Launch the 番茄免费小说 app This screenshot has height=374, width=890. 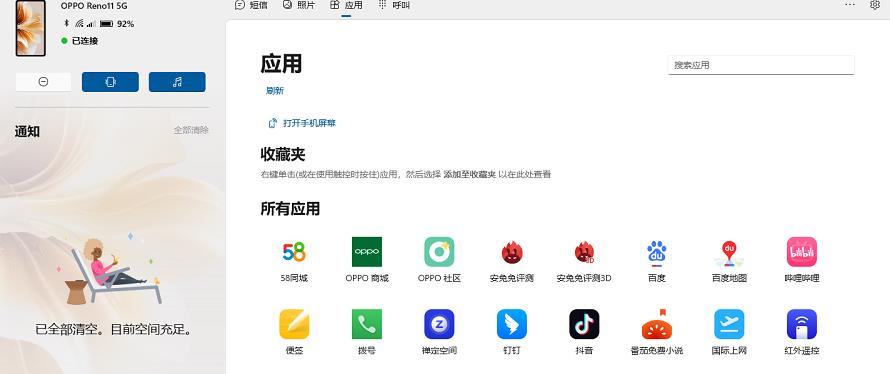(x=657, y=324)
